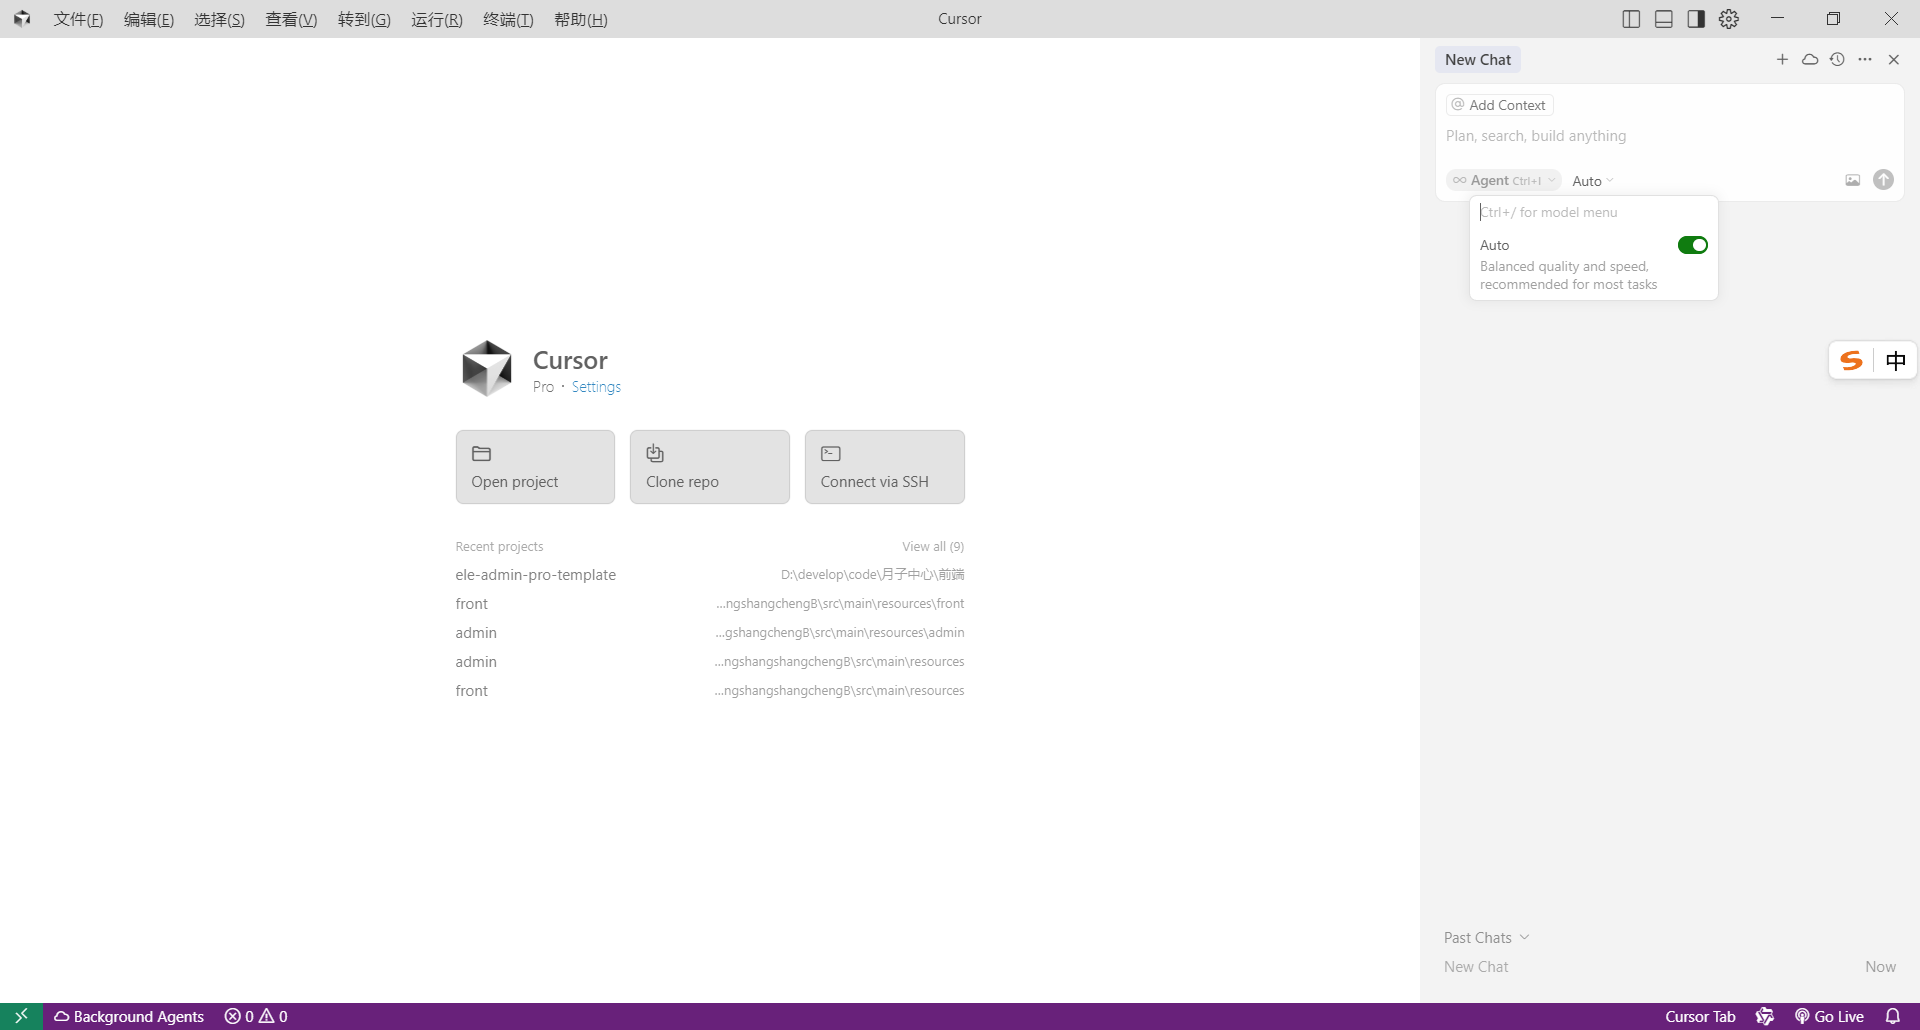Show errors and warnings count in status bar

point(256,1016)
